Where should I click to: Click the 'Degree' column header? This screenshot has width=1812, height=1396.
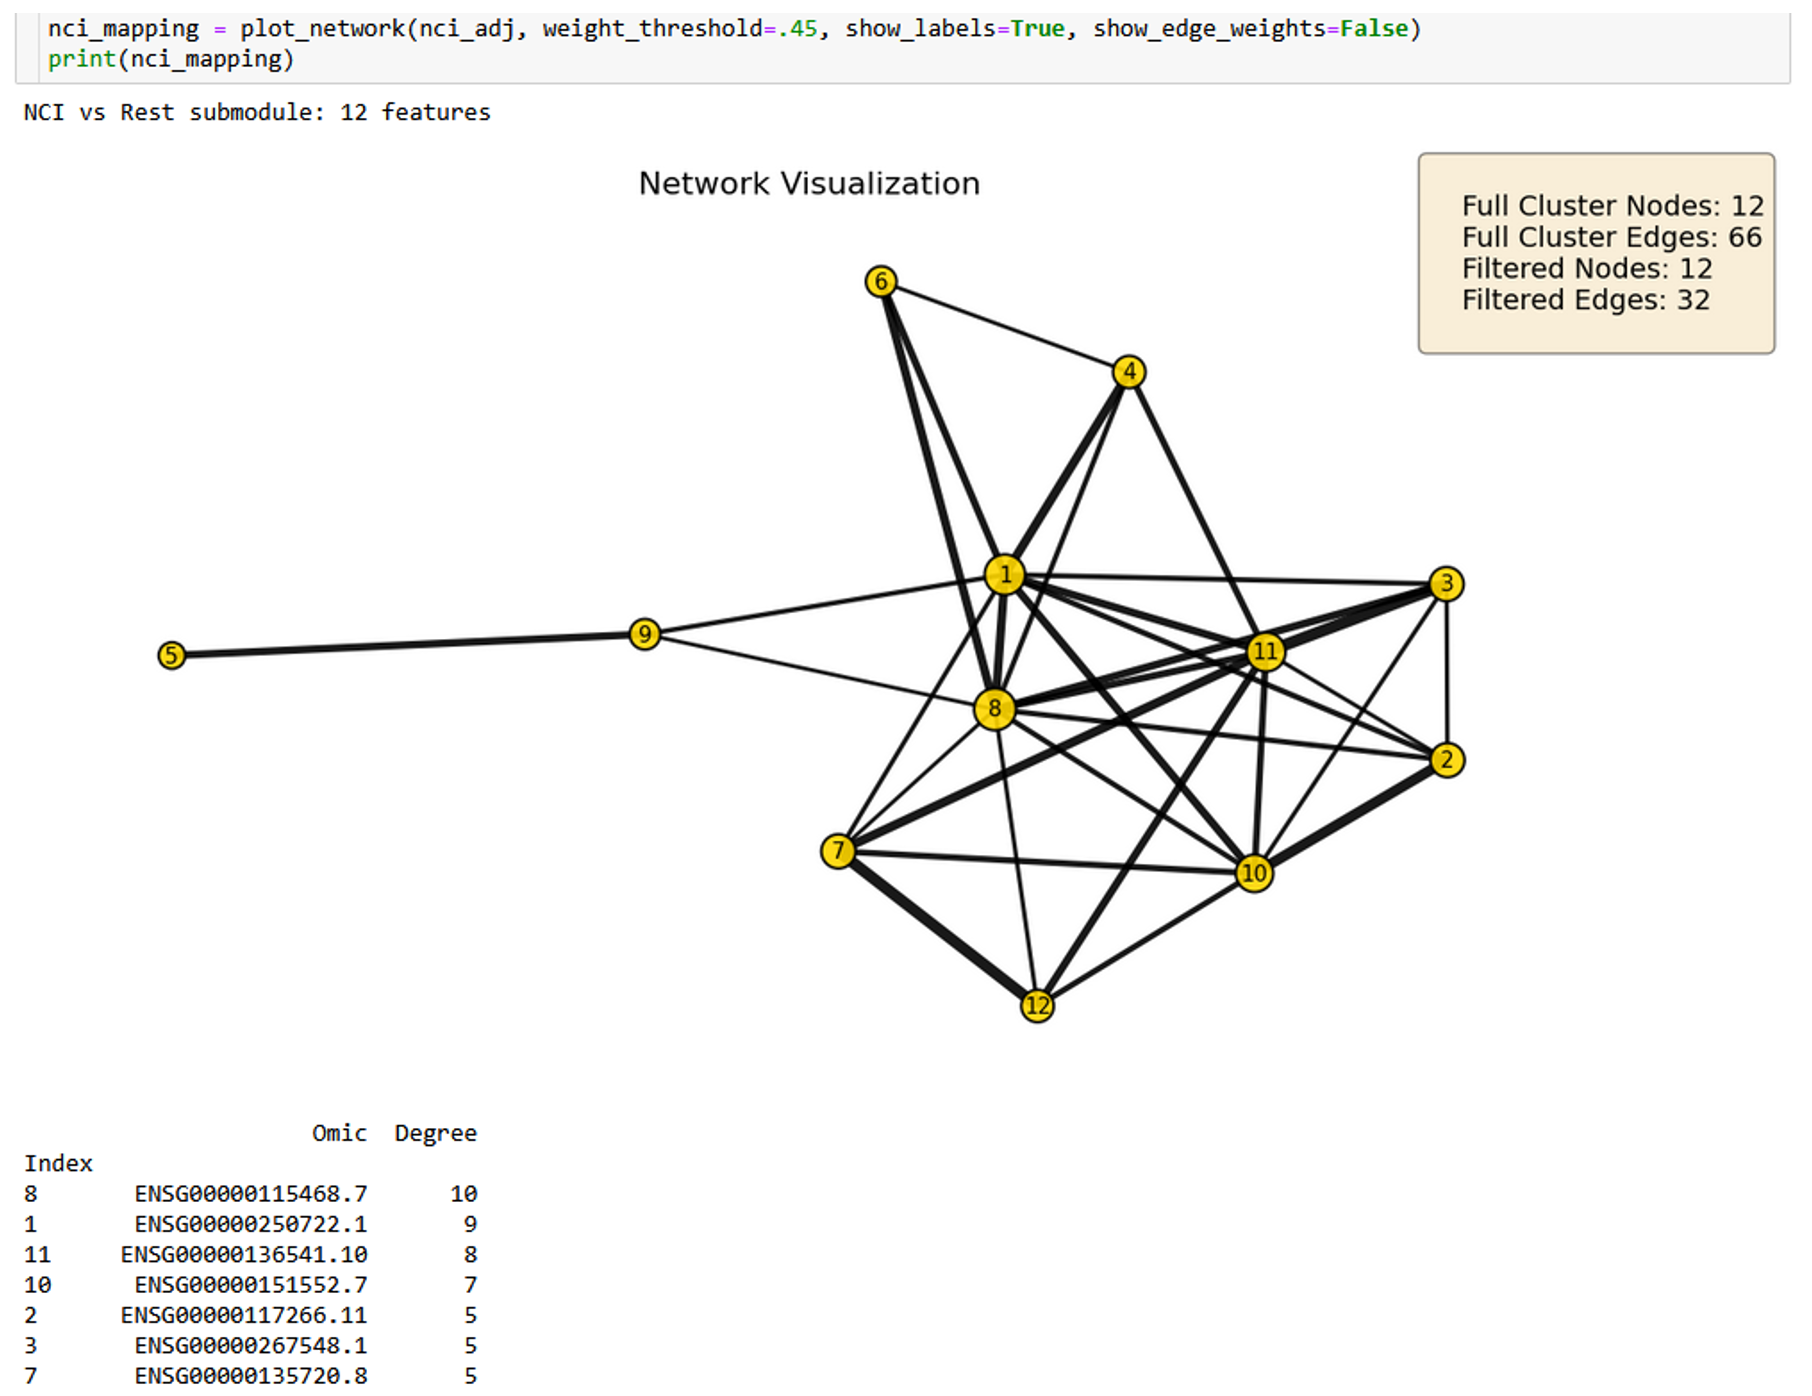click(x=436, y=1133)
